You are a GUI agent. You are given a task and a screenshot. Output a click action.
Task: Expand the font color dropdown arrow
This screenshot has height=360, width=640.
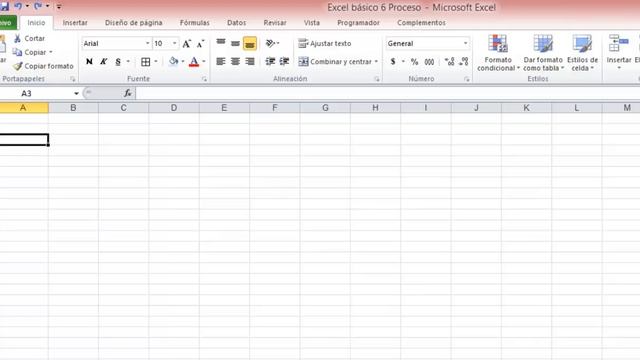click(x=204, y=62)
